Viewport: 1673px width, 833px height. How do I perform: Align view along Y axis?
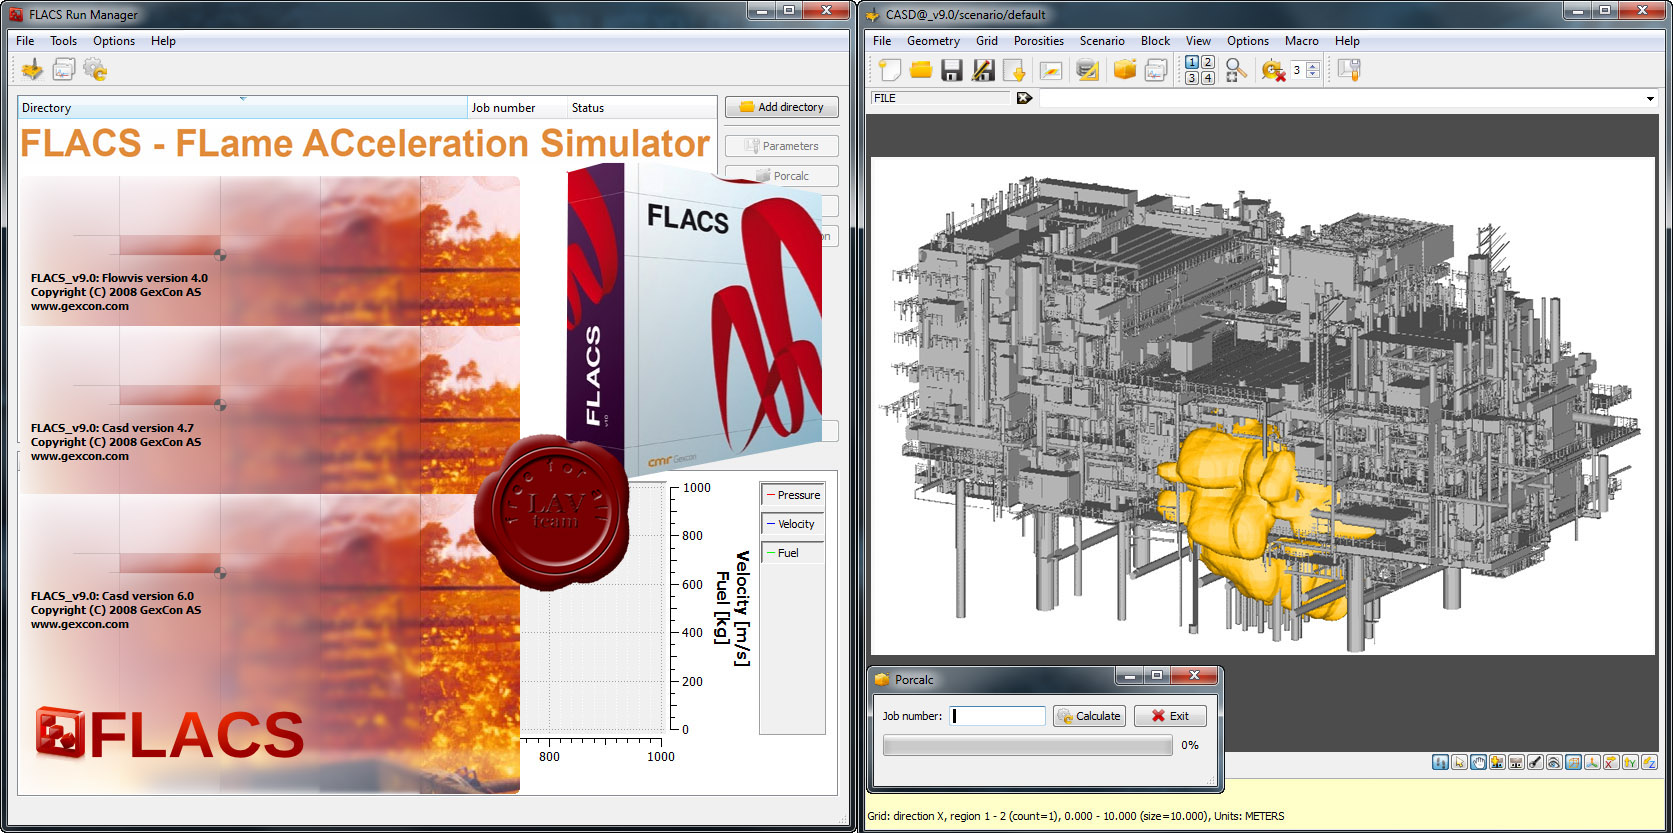pyautogui.click(x=1630, y=762)
